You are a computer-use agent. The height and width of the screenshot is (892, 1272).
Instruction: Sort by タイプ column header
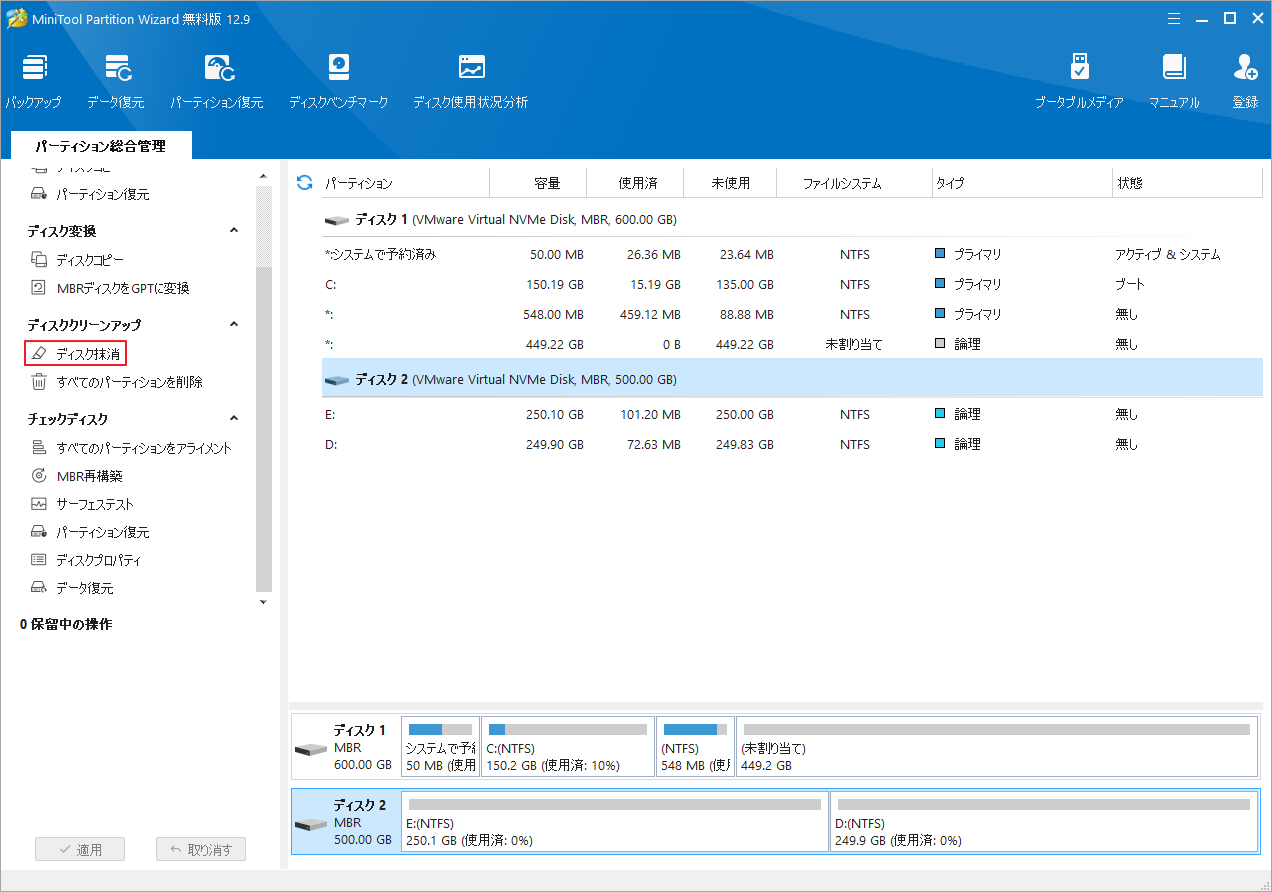pyautogui.click(x=1021, y=183)
